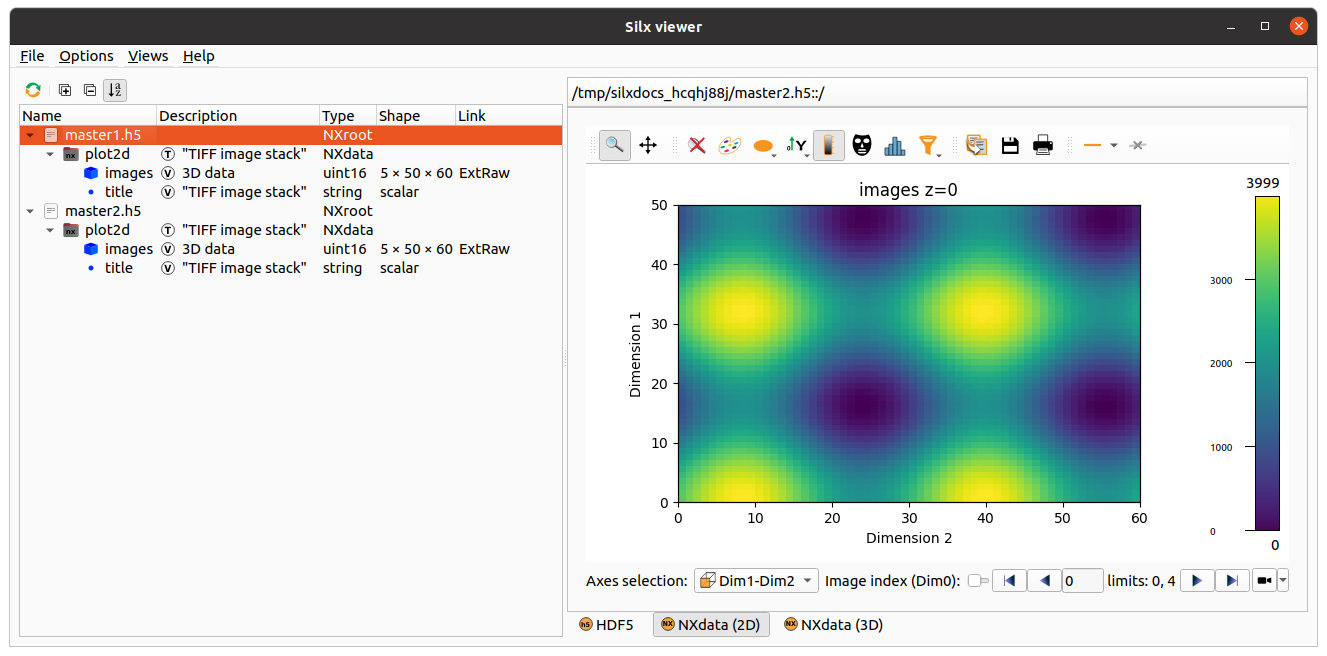Print the plot using printer icon
Viewport: 1327px width, 656px height.
pyautogui.click(x=1043, y=146)
